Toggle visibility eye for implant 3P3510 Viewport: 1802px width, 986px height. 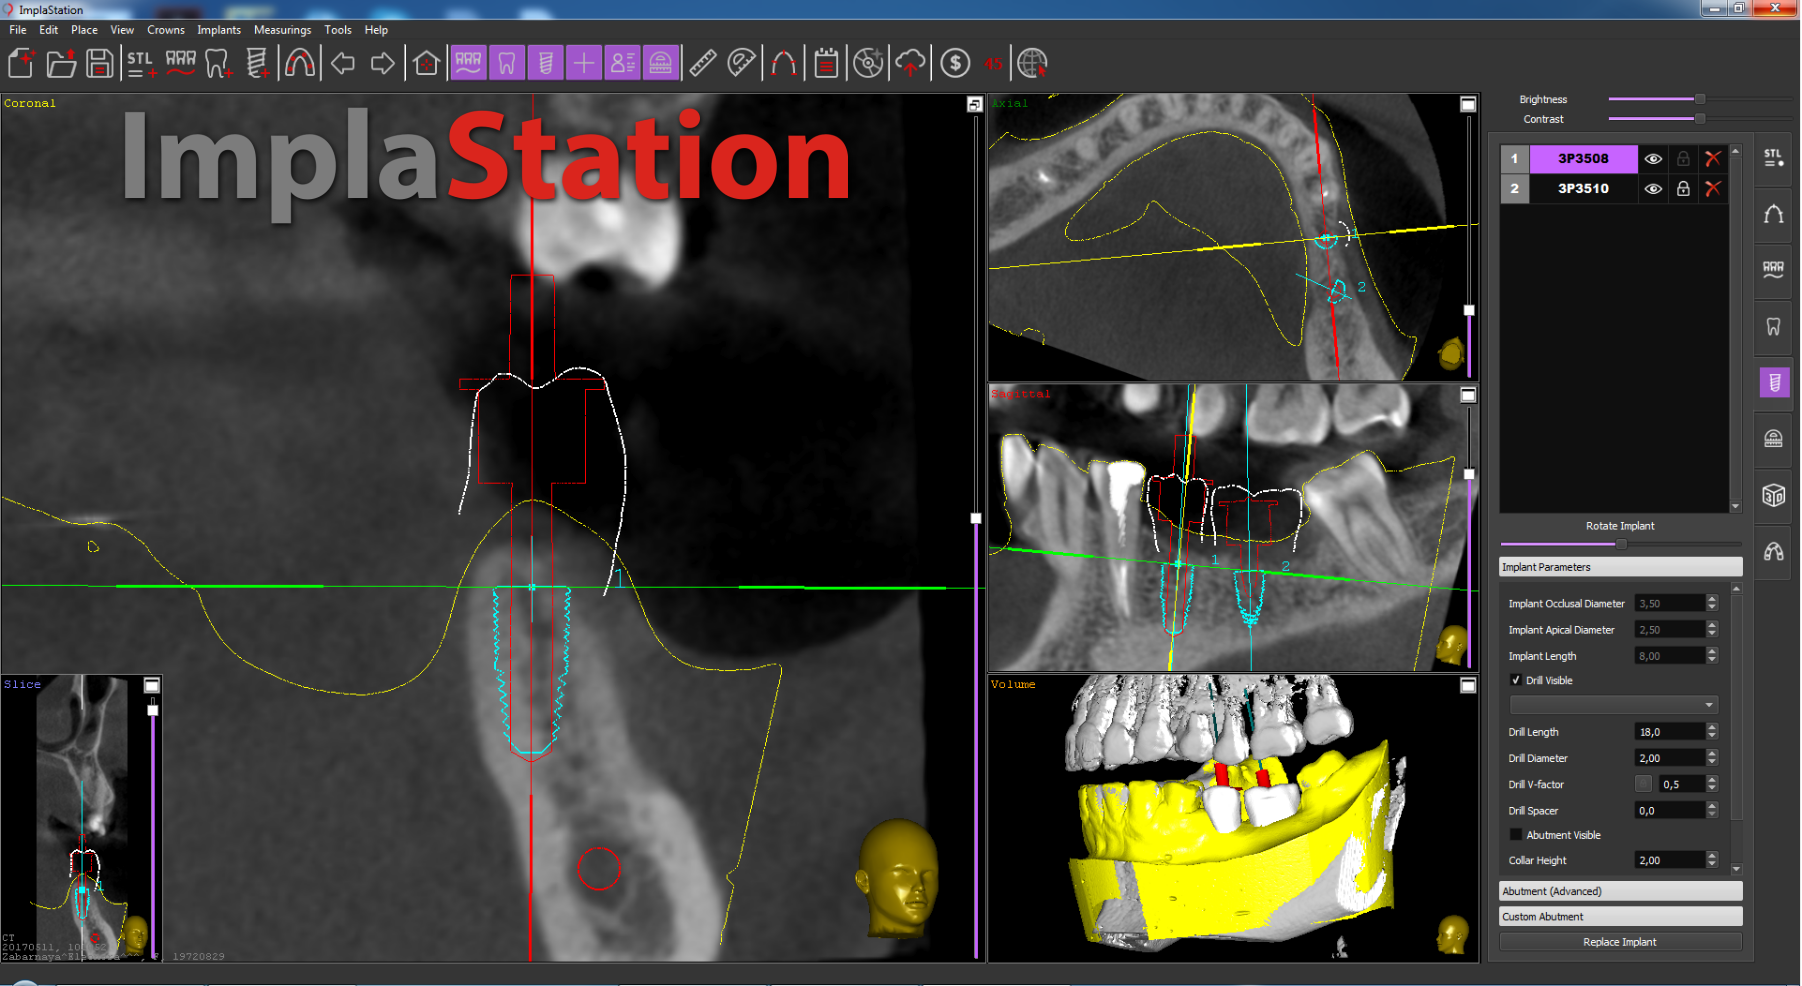click(x=1654, y=188)
